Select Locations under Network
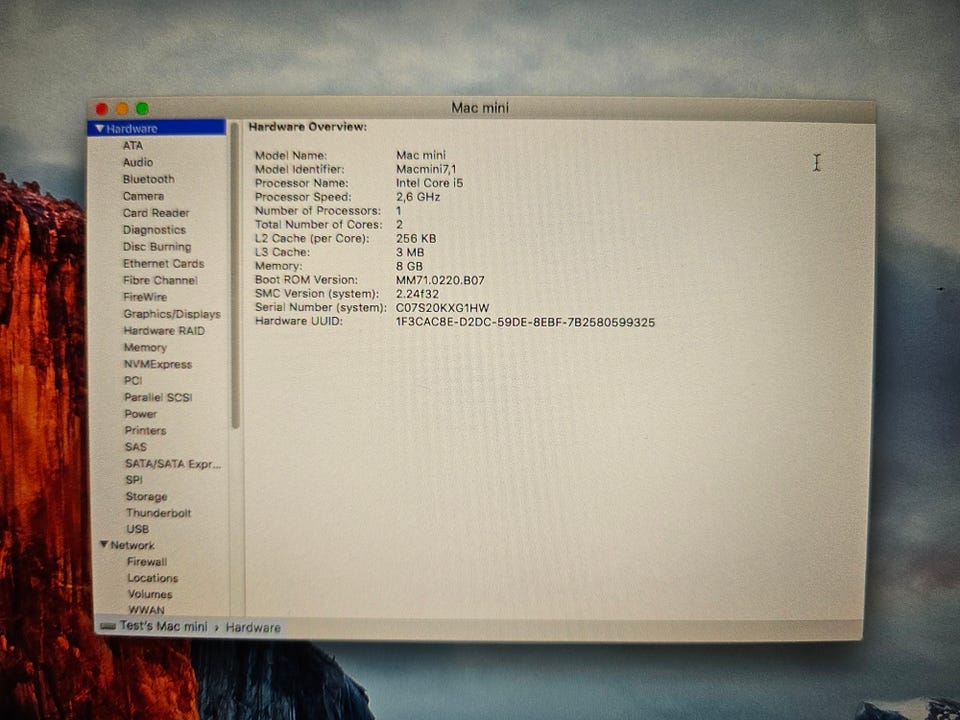This screenshot has width=960, height=720. [153, 578]
